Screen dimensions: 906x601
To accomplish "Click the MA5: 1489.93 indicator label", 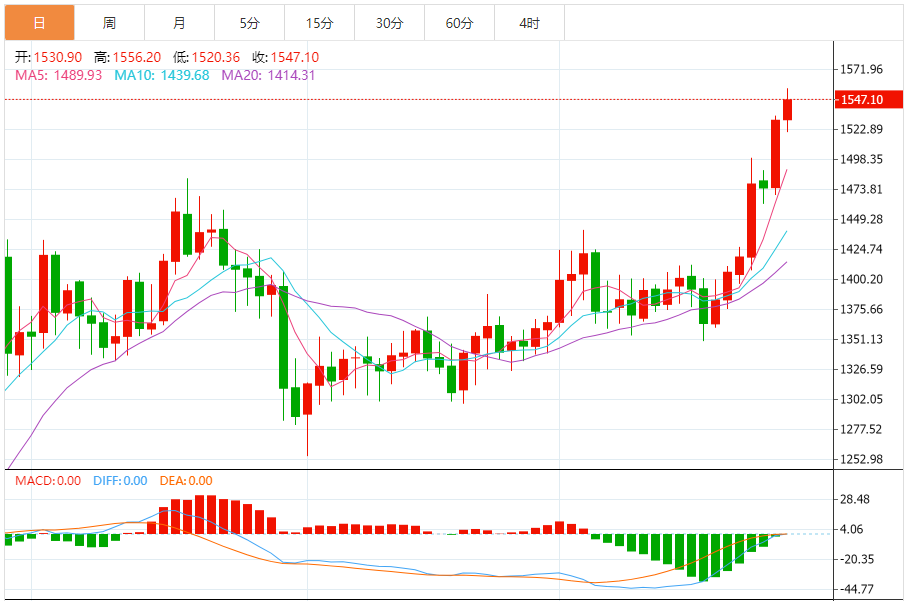I will point(58,75).
